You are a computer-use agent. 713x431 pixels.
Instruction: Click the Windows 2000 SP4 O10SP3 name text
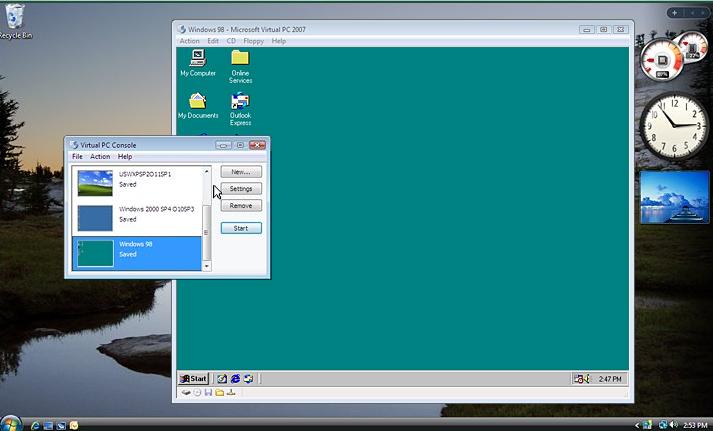coord(156,209)
